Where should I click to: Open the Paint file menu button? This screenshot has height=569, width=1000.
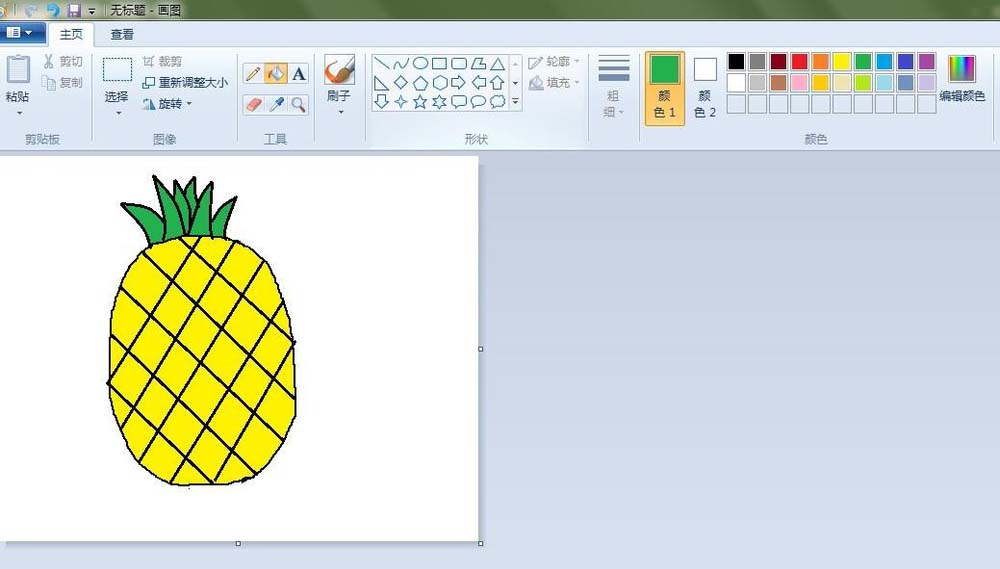21,33
